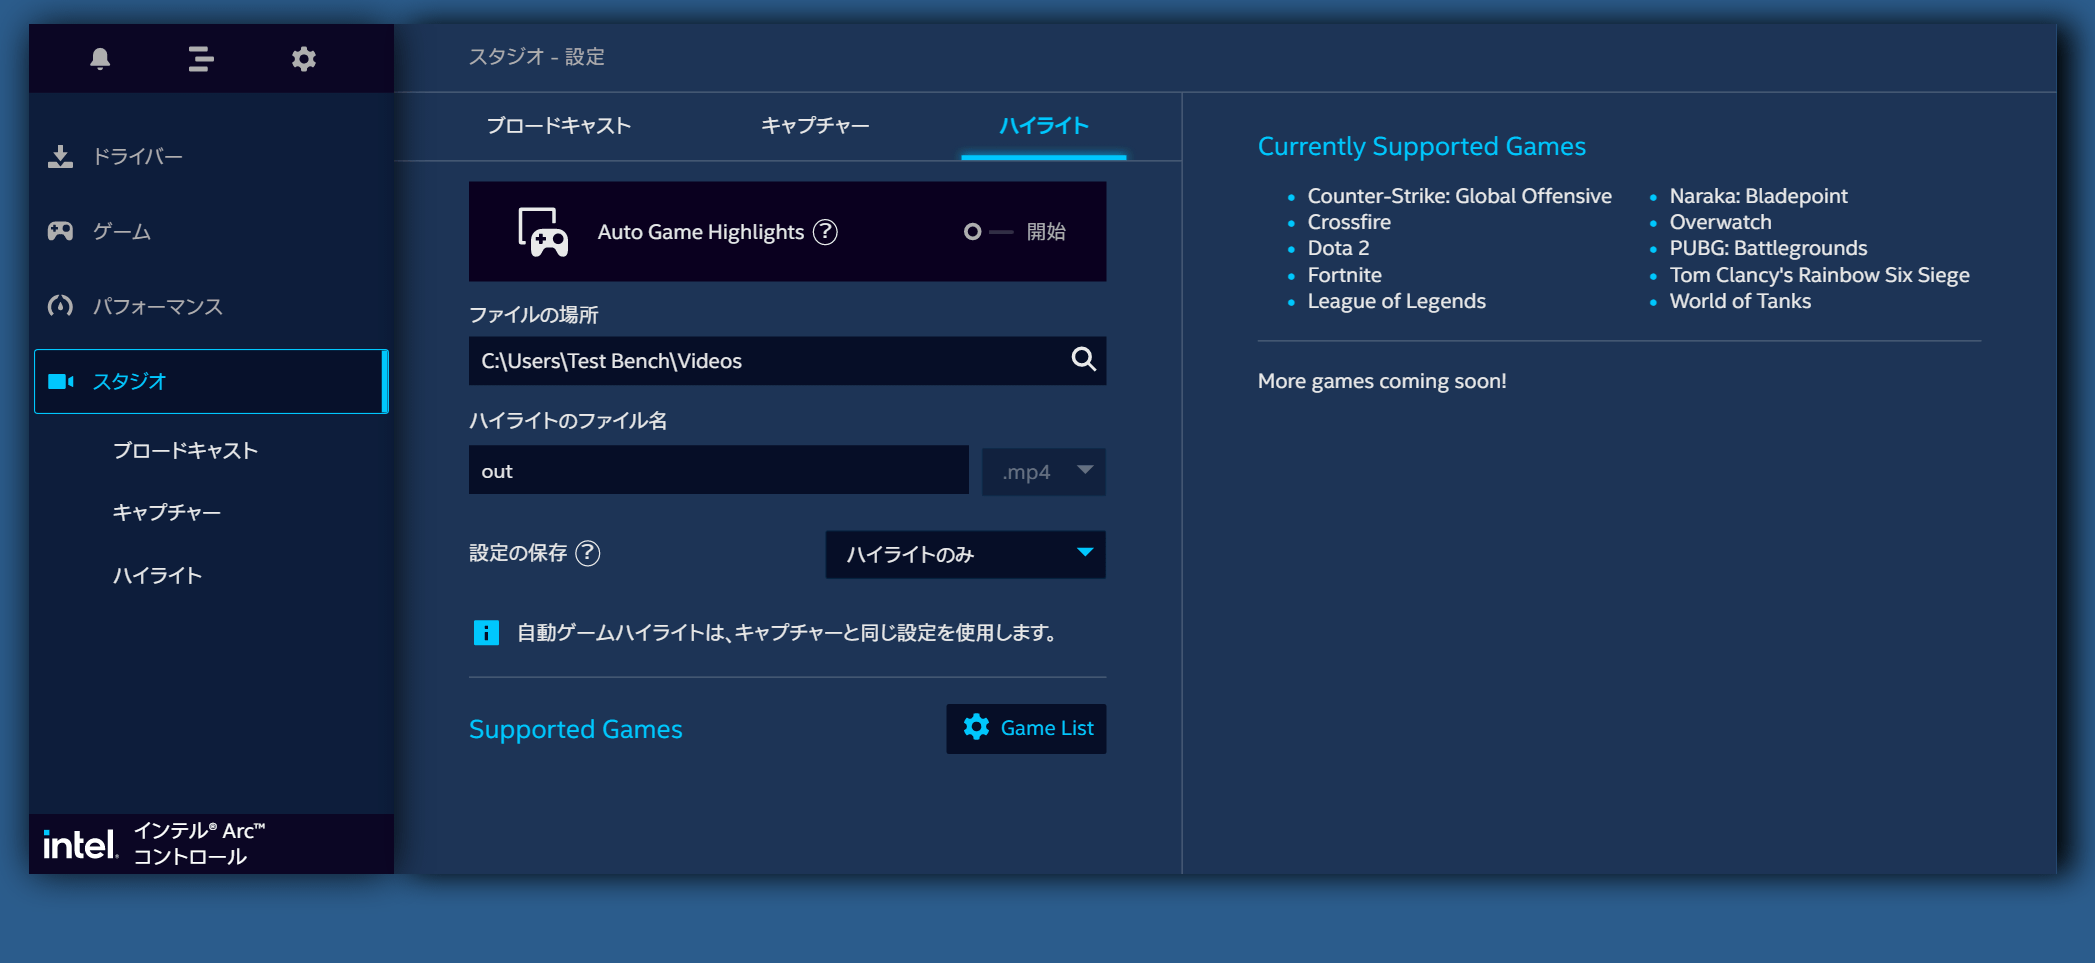Click 'Naraka: Bladepoint' entry
Screen dimensions: 2095x963
click(x=1758, y=196)
